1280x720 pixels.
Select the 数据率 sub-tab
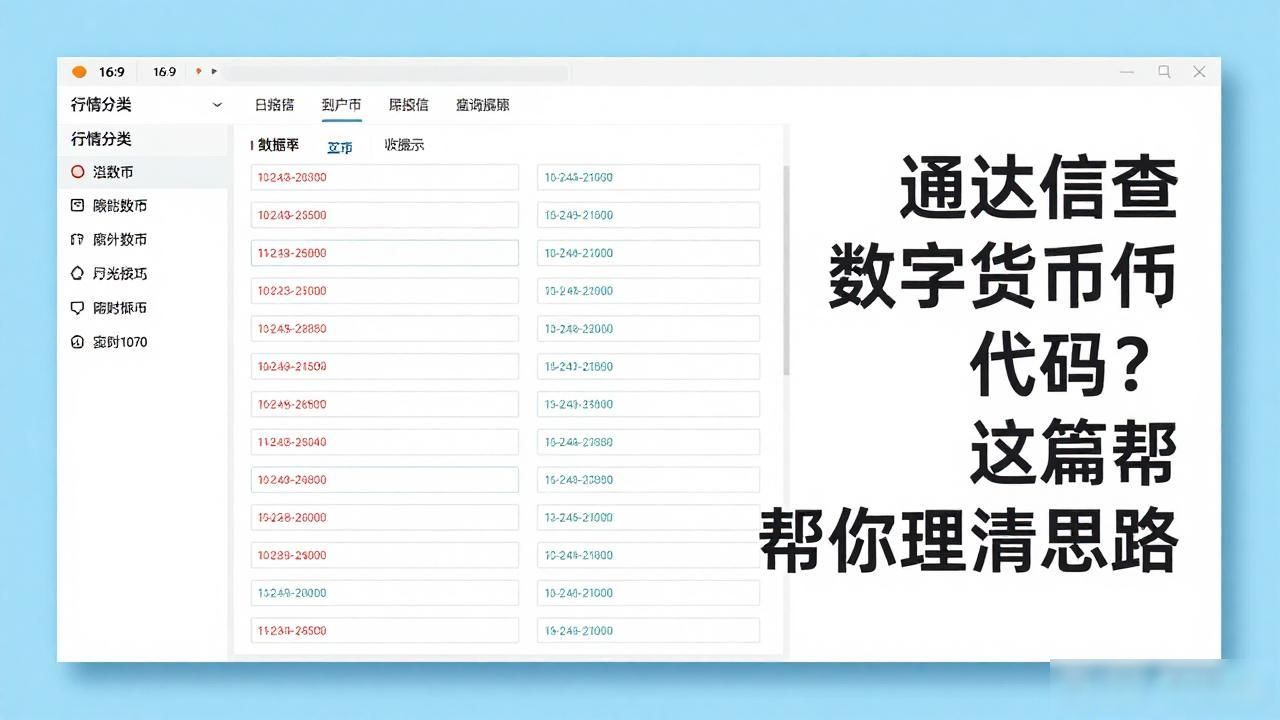pos(278,145)
